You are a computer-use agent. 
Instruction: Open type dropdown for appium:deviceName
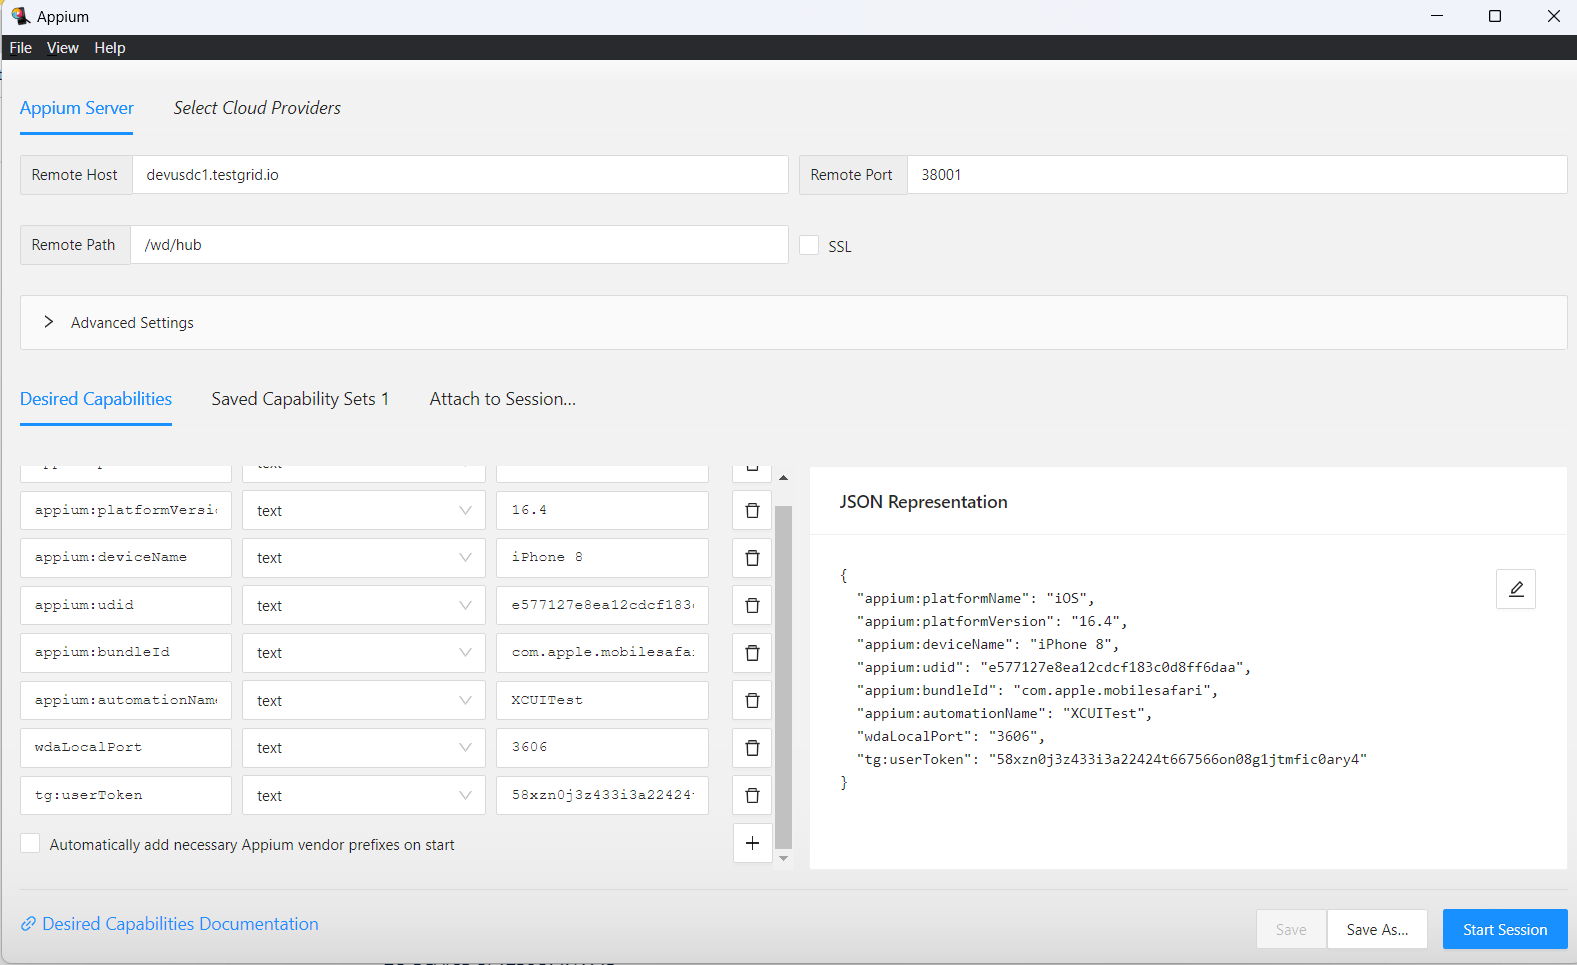tap(364, 558)
